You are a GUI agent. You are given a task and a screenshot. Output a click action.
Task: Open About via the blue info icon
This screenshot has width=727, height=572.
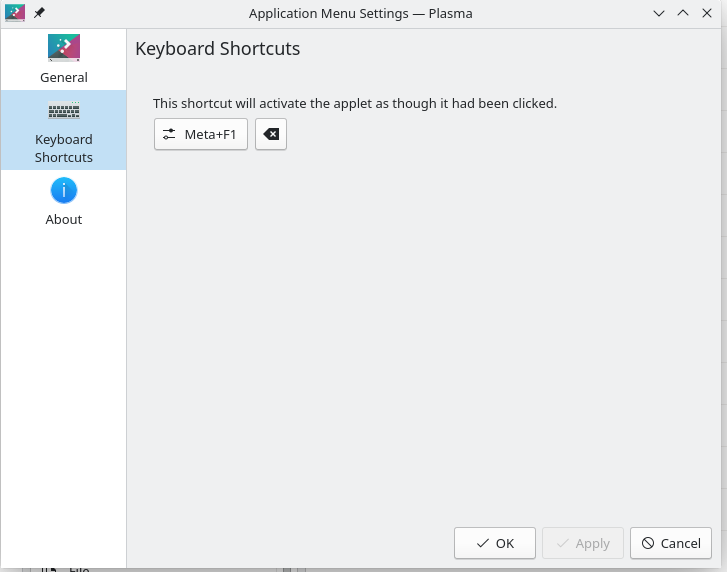(x=63, y=190)
